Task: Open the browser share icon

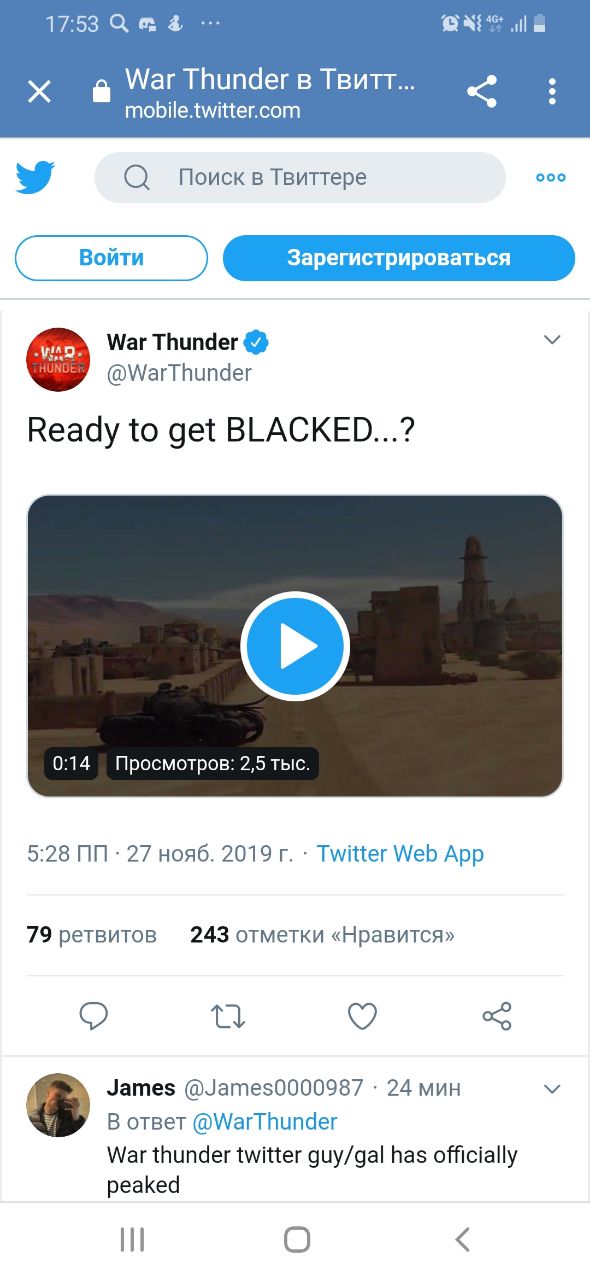Action: point(482,92)
